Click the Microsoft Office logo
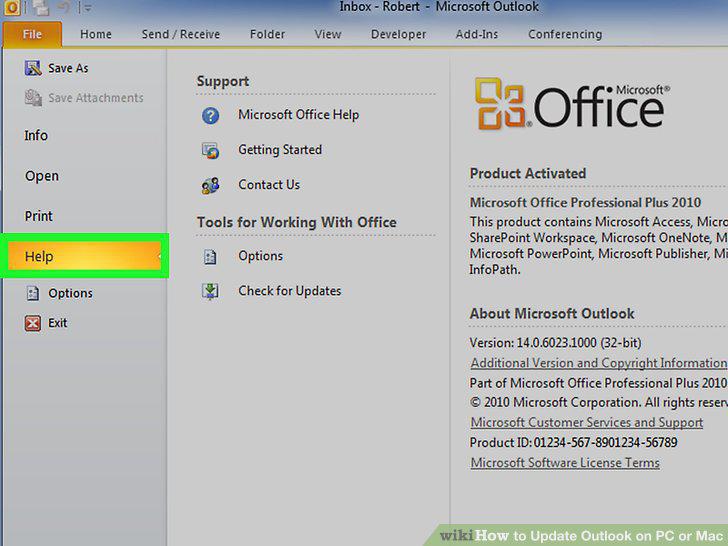Screen dimensions: 728x546 tap(572, 104)
